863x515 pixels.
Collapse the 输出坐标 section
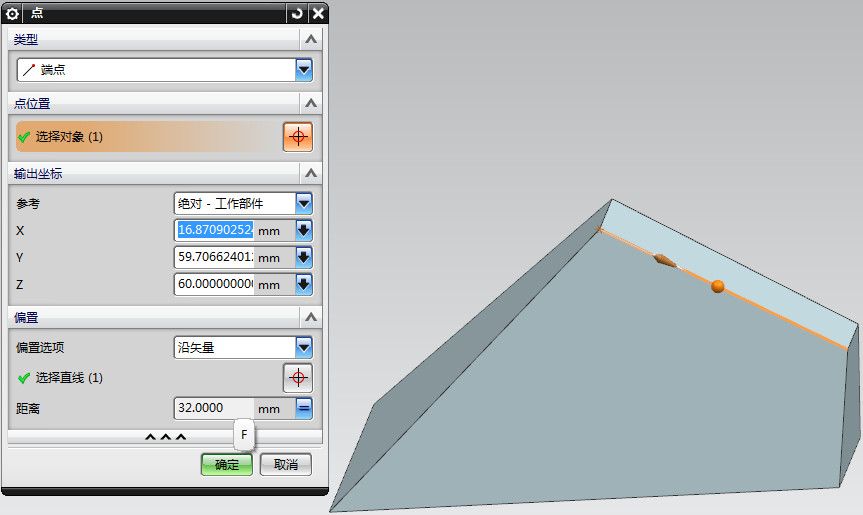(x=311, y=173)
